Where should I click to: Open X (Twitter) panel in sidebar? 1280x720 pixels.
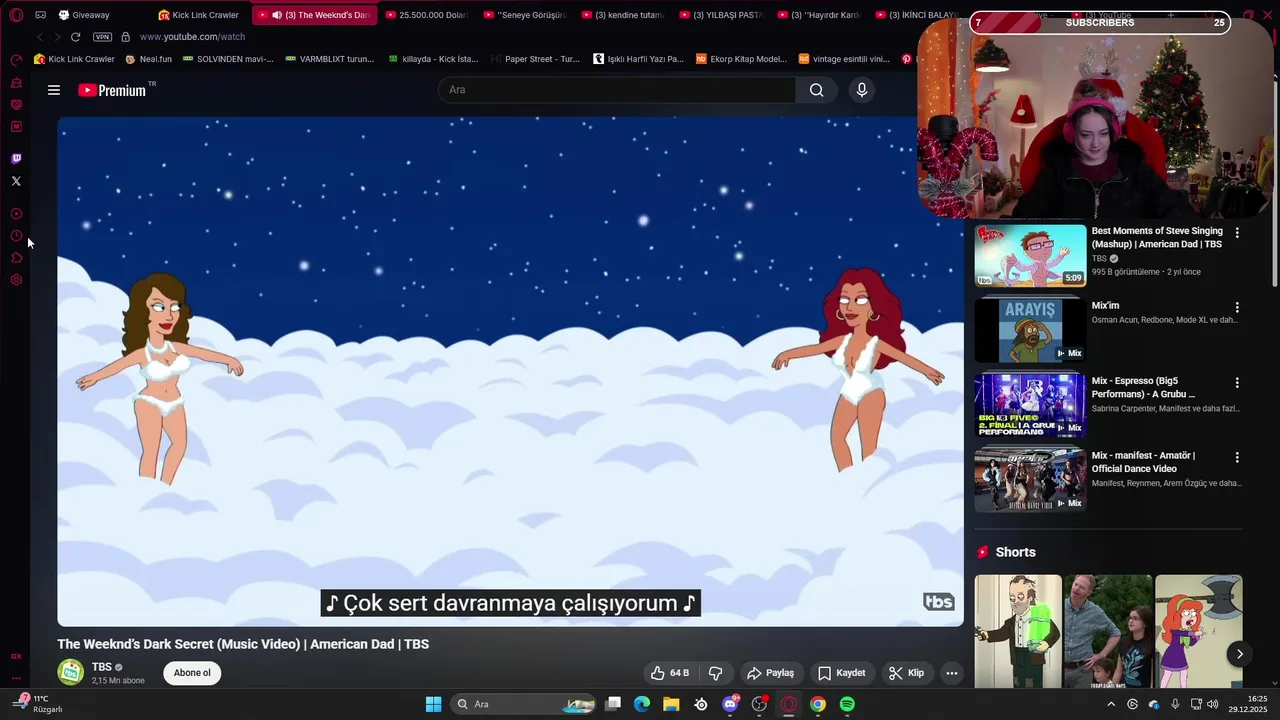point(16,181)
